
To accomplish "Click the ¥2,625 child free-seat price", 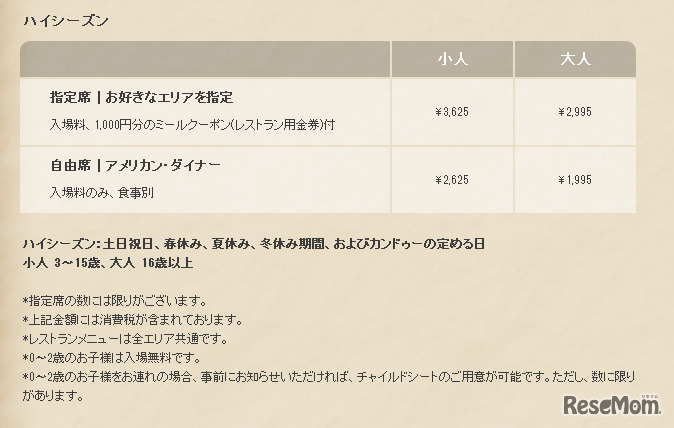I will [x=451, y=180].
